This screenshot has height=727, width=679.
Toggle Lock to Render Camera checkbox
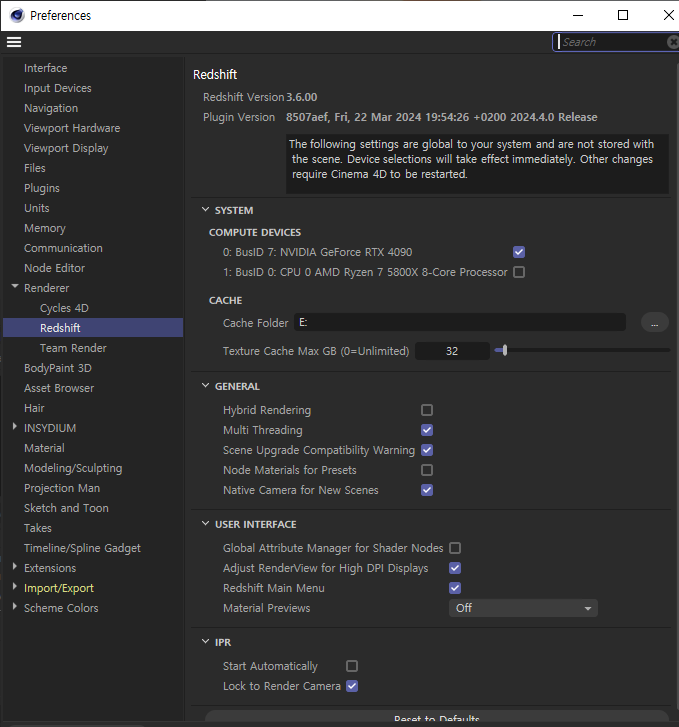pos(352,686)
